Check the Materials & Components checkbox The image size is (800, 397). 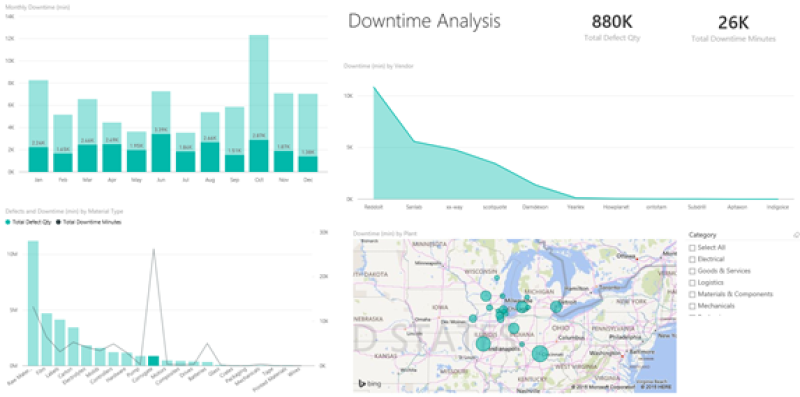point(692,294)
